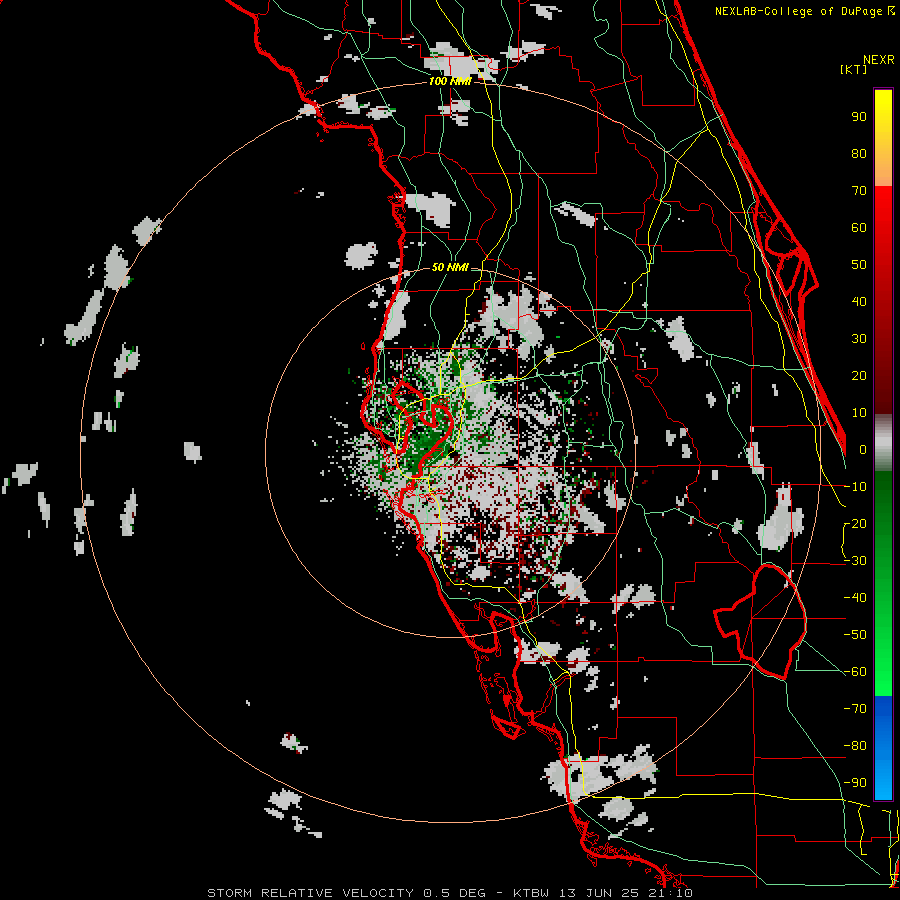Image resolution: width=900 pixels, height=900 pixels.
Task: Click the 13 JUN 25 21:10 timestamp
Action: pos(624,893)
